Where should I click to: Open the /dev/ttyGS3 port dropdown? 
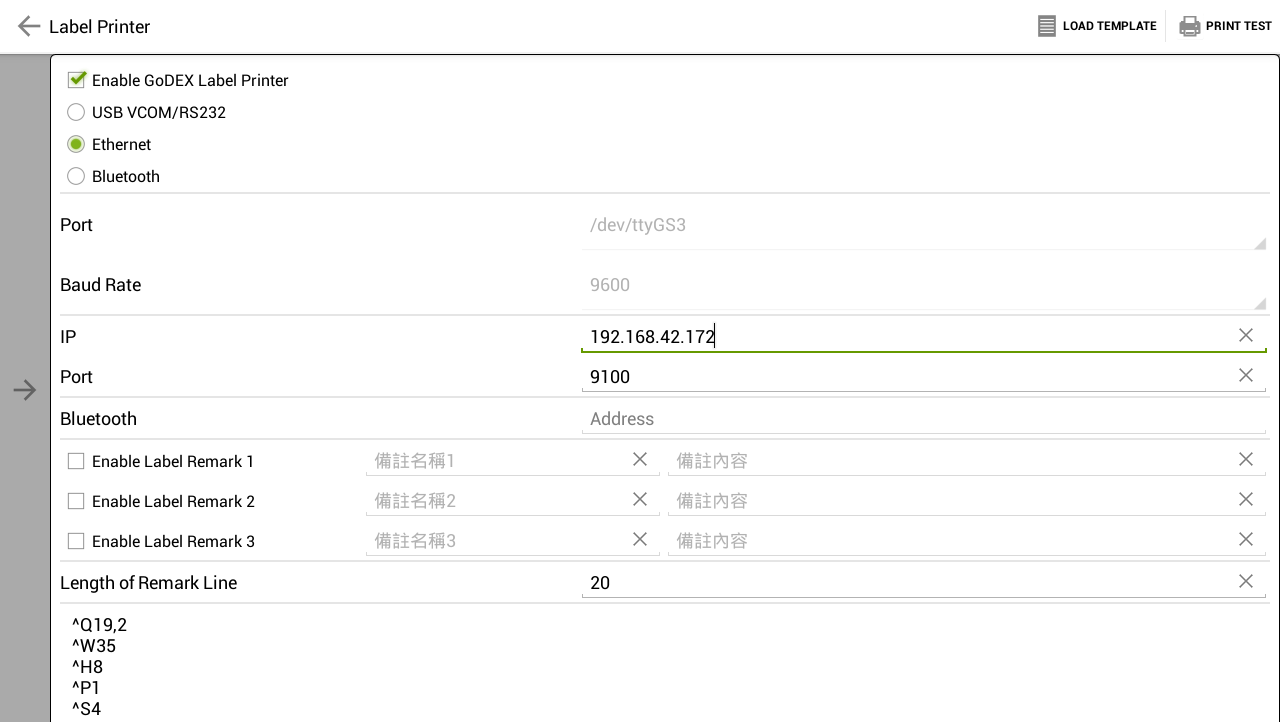pos(924,226)
